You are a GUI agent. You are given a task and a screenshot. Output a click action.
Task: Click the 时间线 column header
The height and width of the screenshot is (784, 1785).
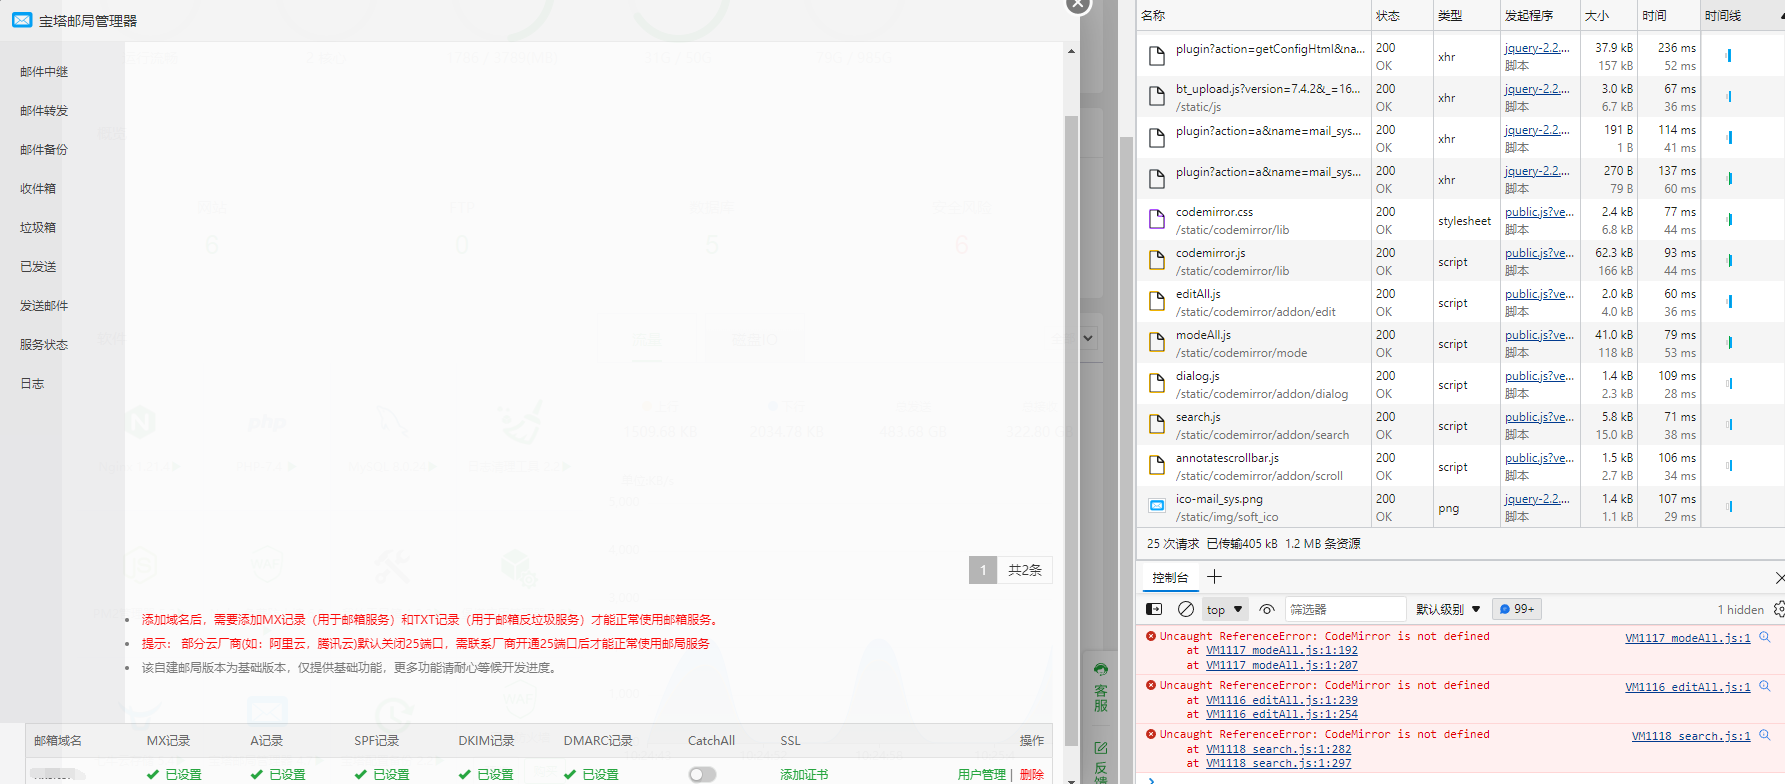click(x=1743, y=15)
